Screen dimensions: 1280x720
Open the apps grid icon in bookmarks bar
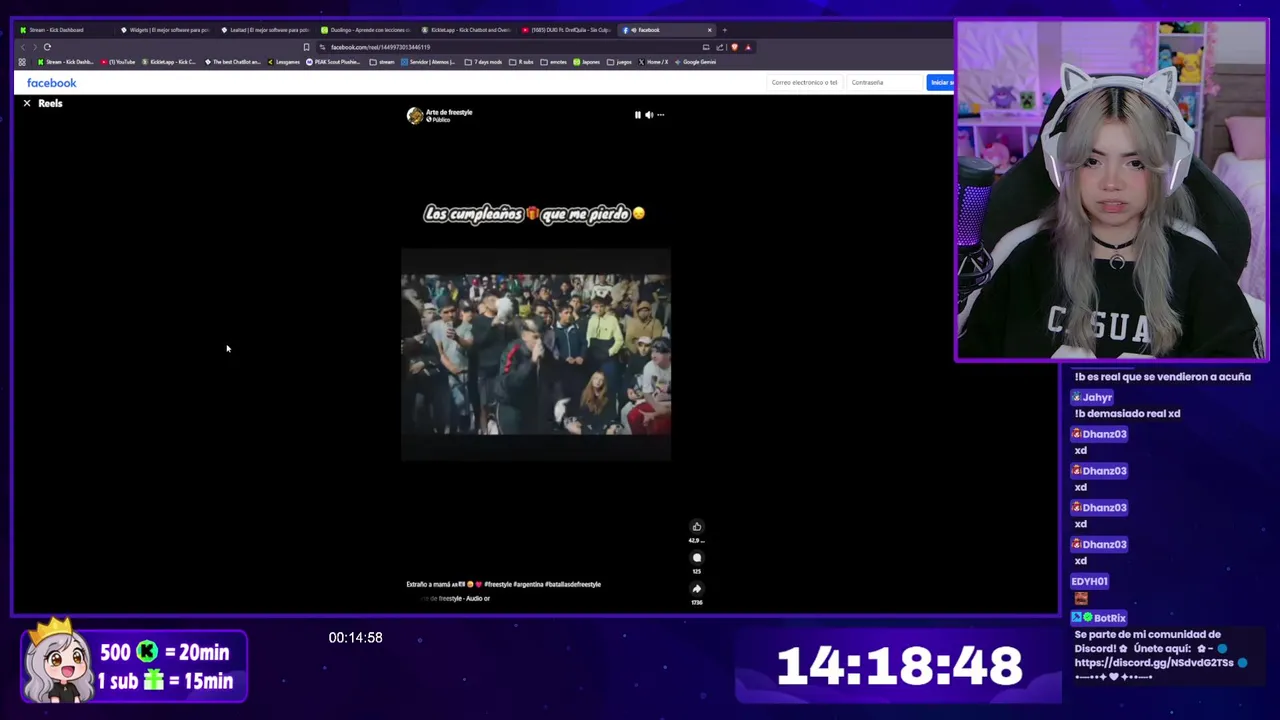click(x=22, y=62)
